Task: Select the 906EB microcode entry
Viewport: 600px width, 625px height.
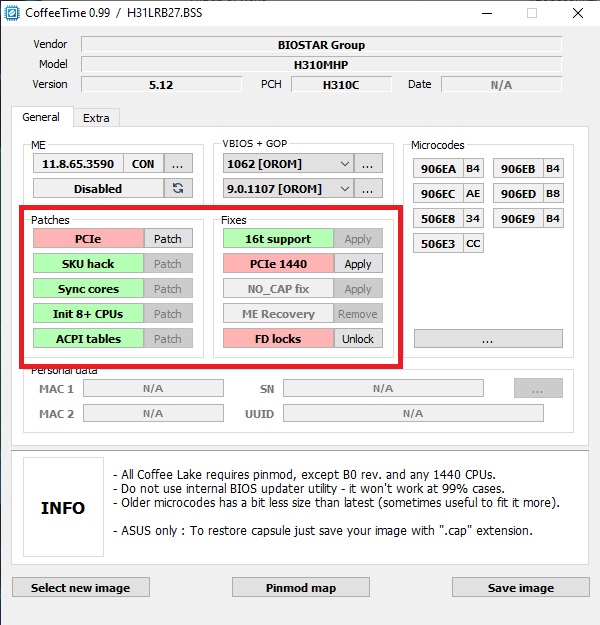Action: pyautogui.click(x=518, y=169)
